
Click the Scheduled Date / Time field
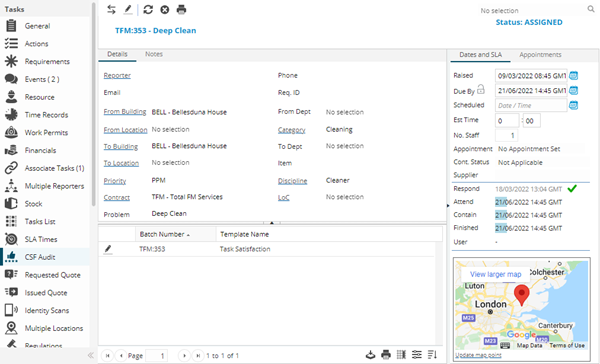(531, 105)
